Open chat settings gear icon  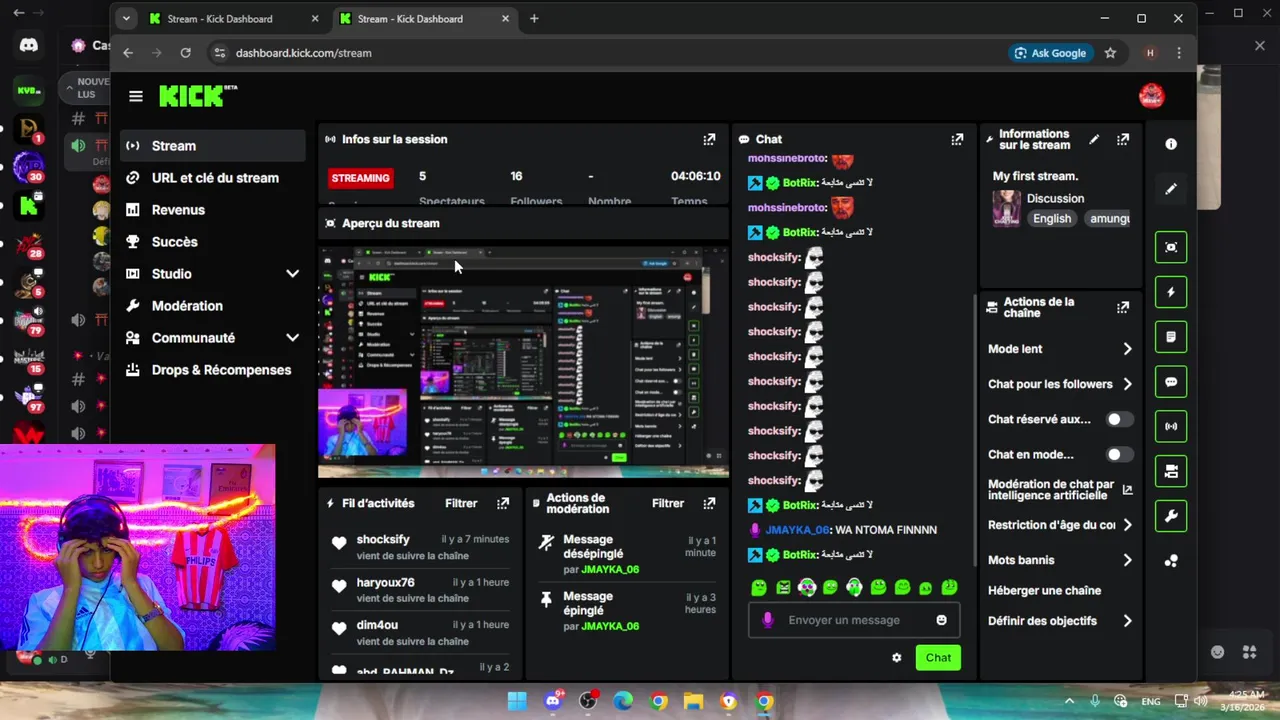pos(896,658)
